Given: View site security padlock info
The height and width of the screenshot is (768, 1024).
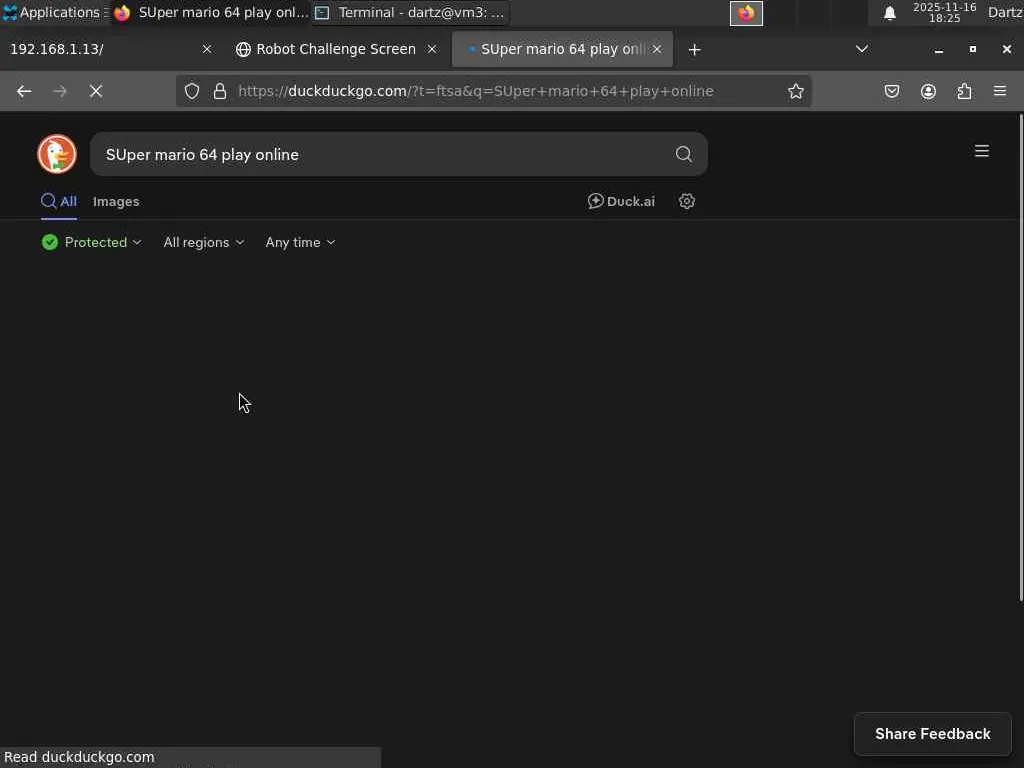Looking at the screenshot, I should coord(220,91).
